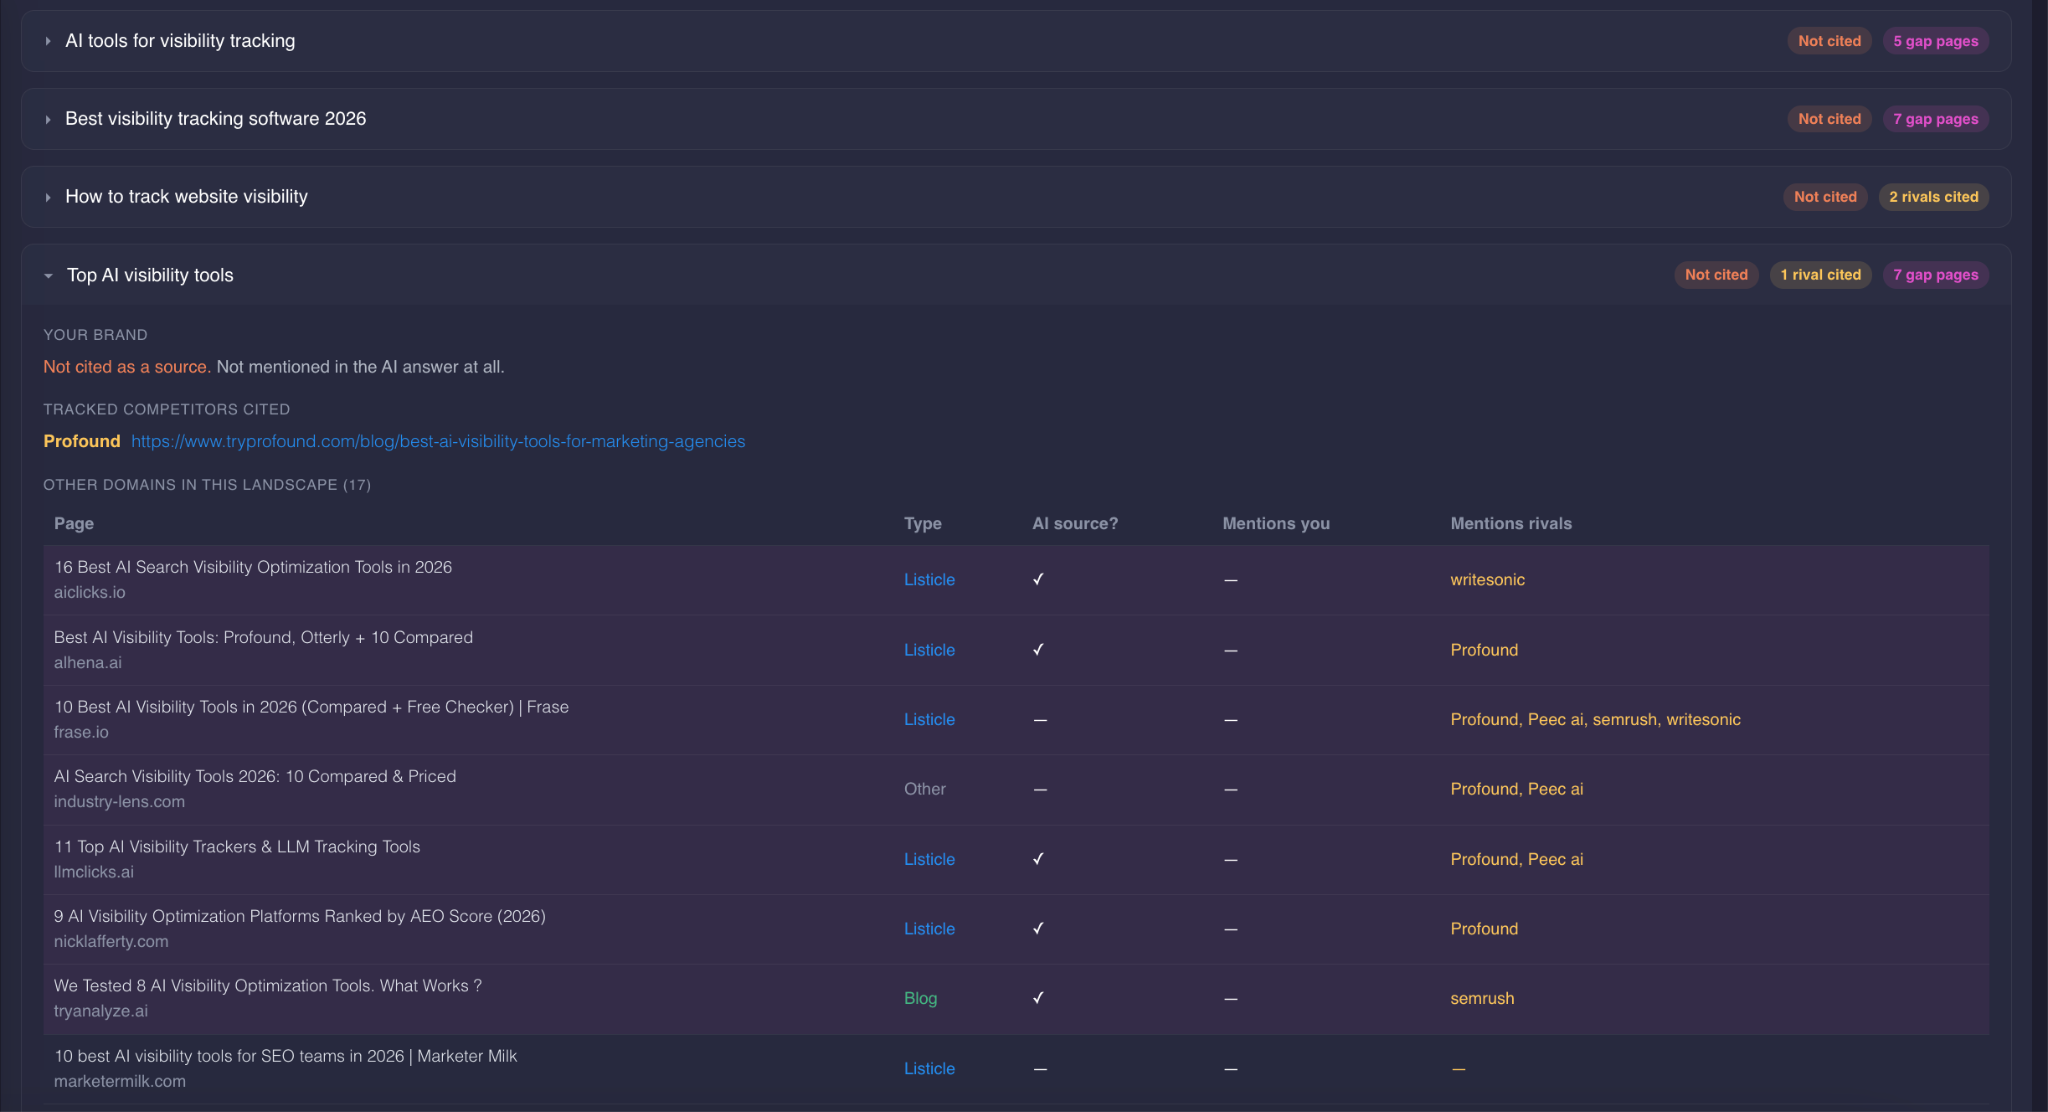The image size is (2048, 1112).
Task: Click the '5 gap pages' badge
Action: coord(1935,41)
